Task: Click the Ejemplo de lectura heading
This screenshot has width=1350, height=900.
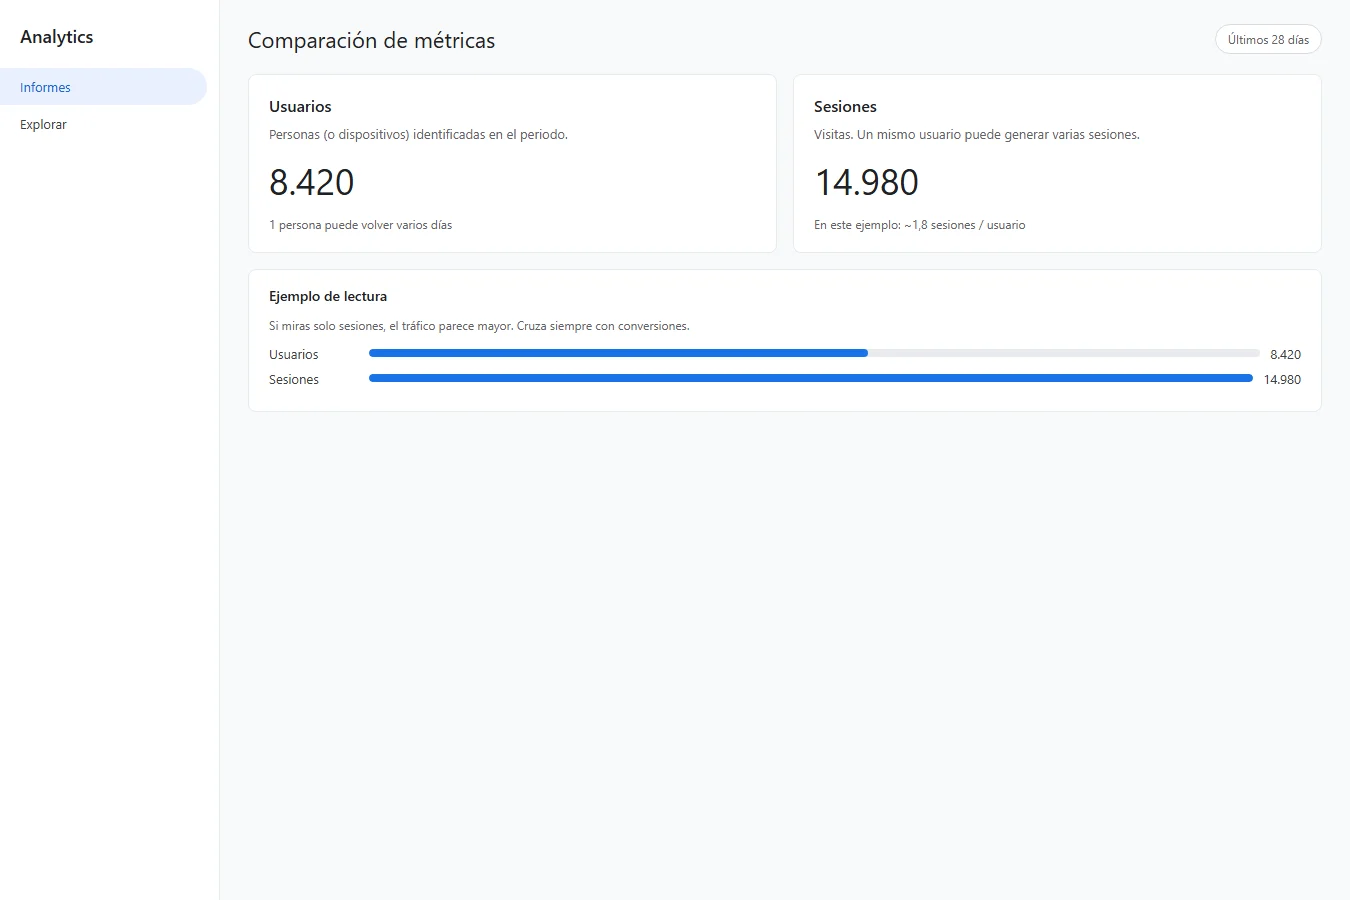Action: [328, 297]
